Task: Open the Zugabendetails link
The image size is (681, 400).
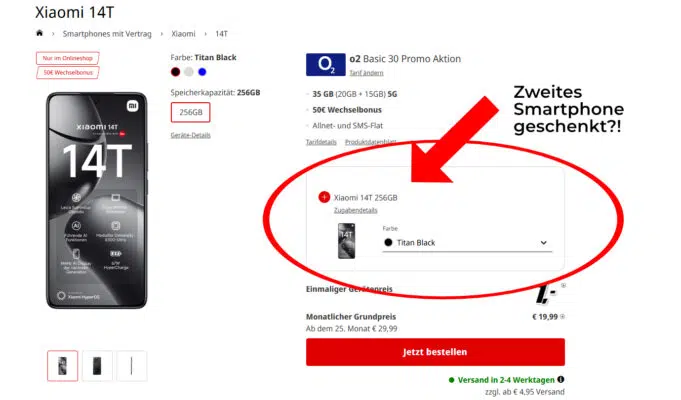Action: tap(355, 210)
